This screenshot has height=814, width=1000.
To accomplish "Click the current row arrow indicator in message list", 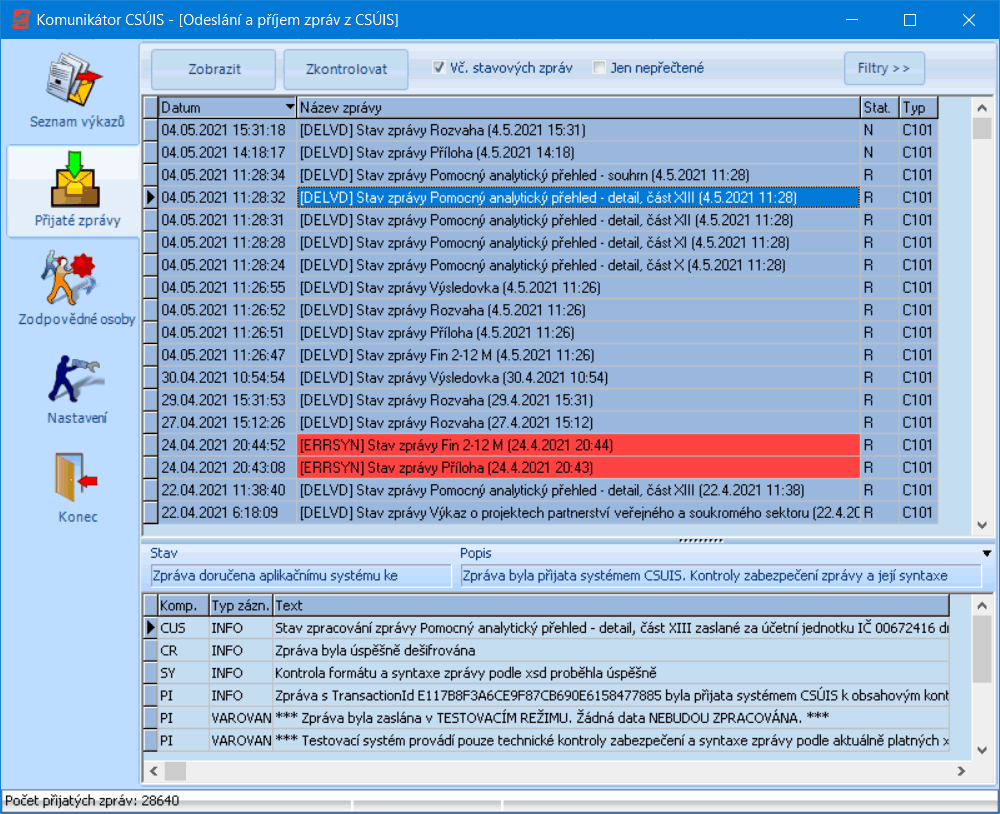I will [151, 198].
